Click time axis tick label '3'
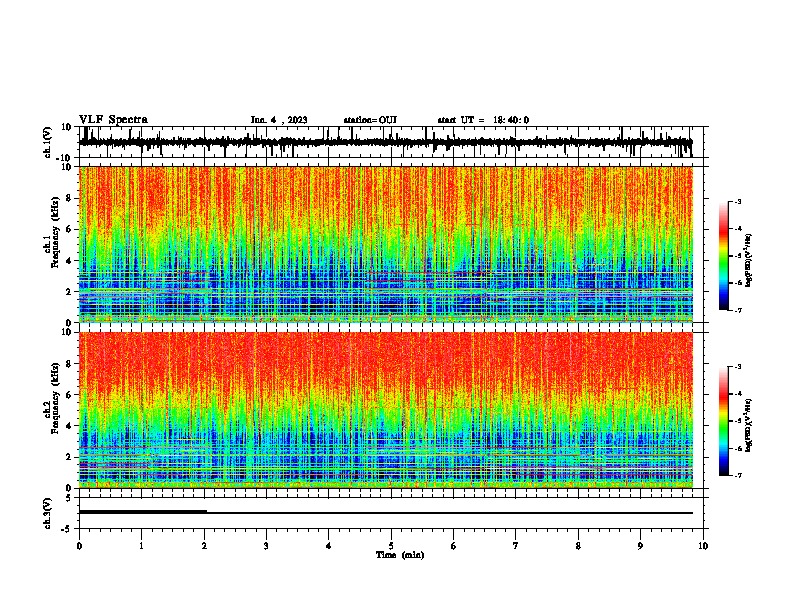The image size is (792, 612). click(266, 546)
